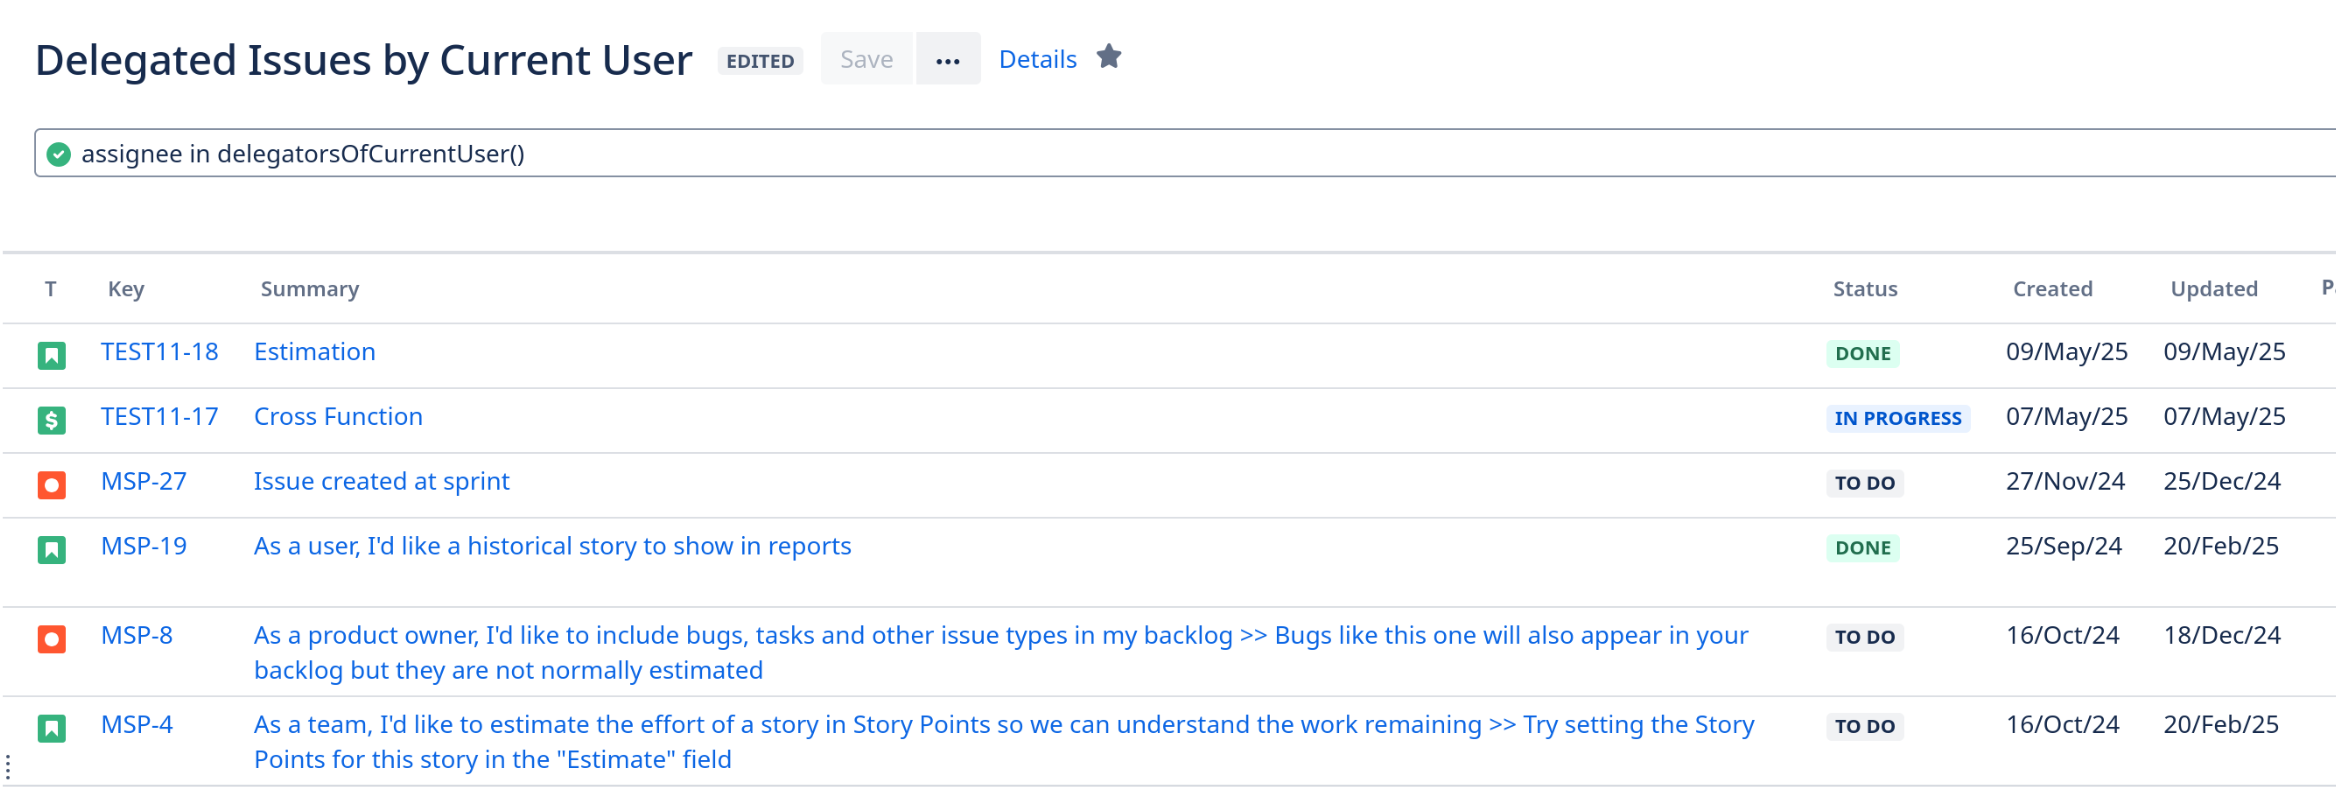2336x787 pixels.
Task: Click the bug type icon for MSP-8
Action: 52,639
